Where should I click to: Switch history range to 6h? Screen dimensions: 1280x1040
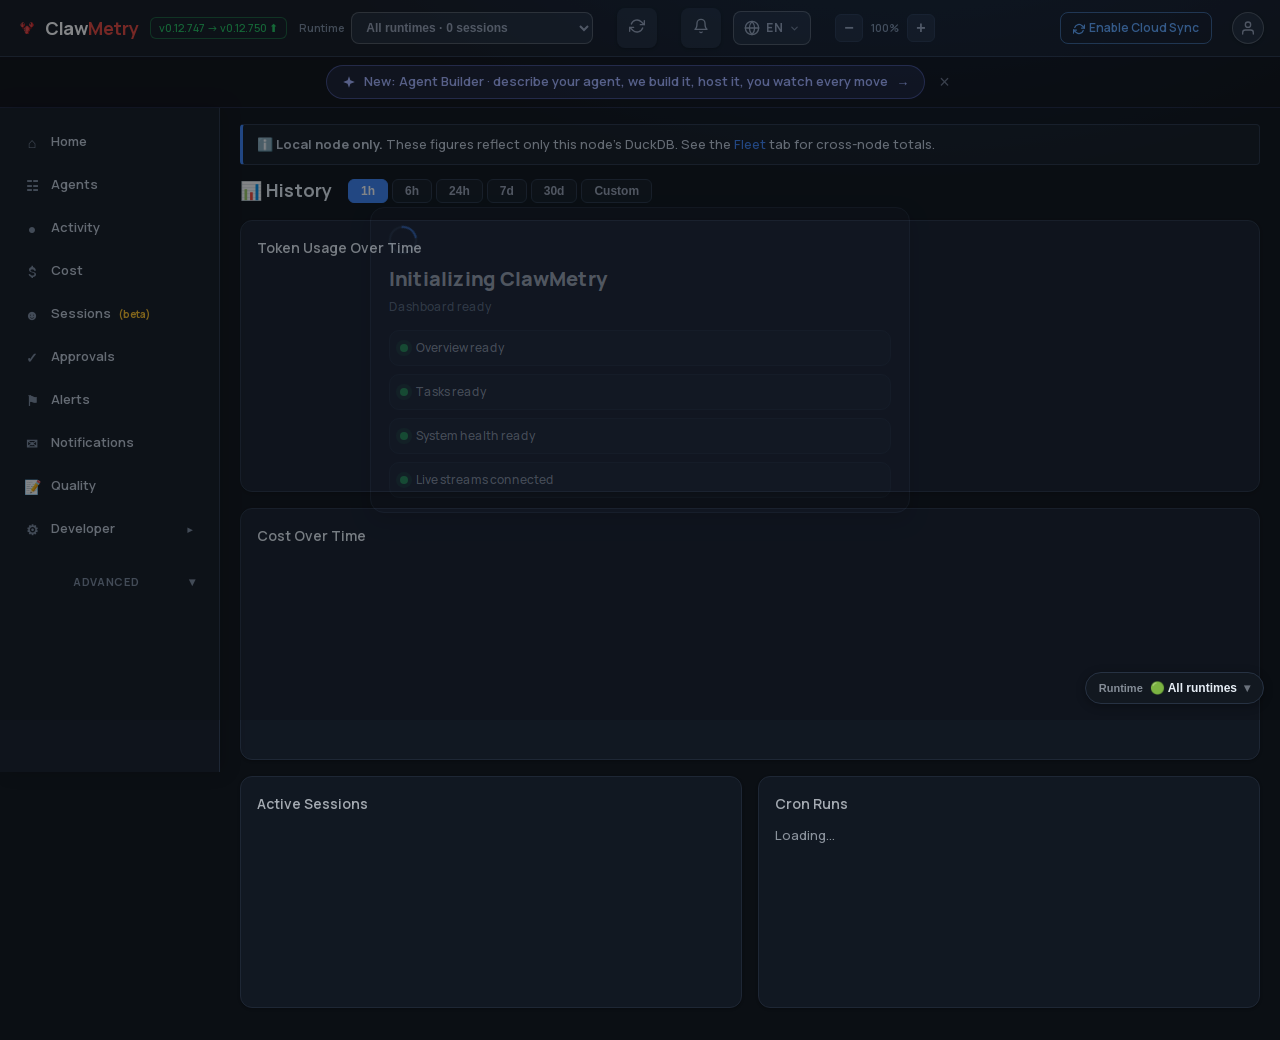click(412, 191)
